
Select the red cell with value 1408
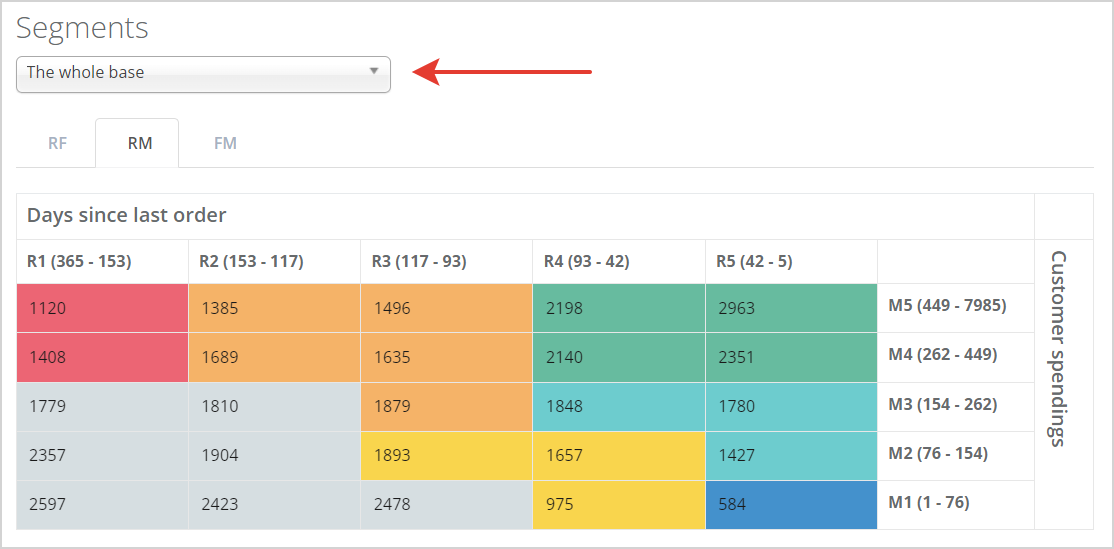pyautogui.click(x=102, y=357)
